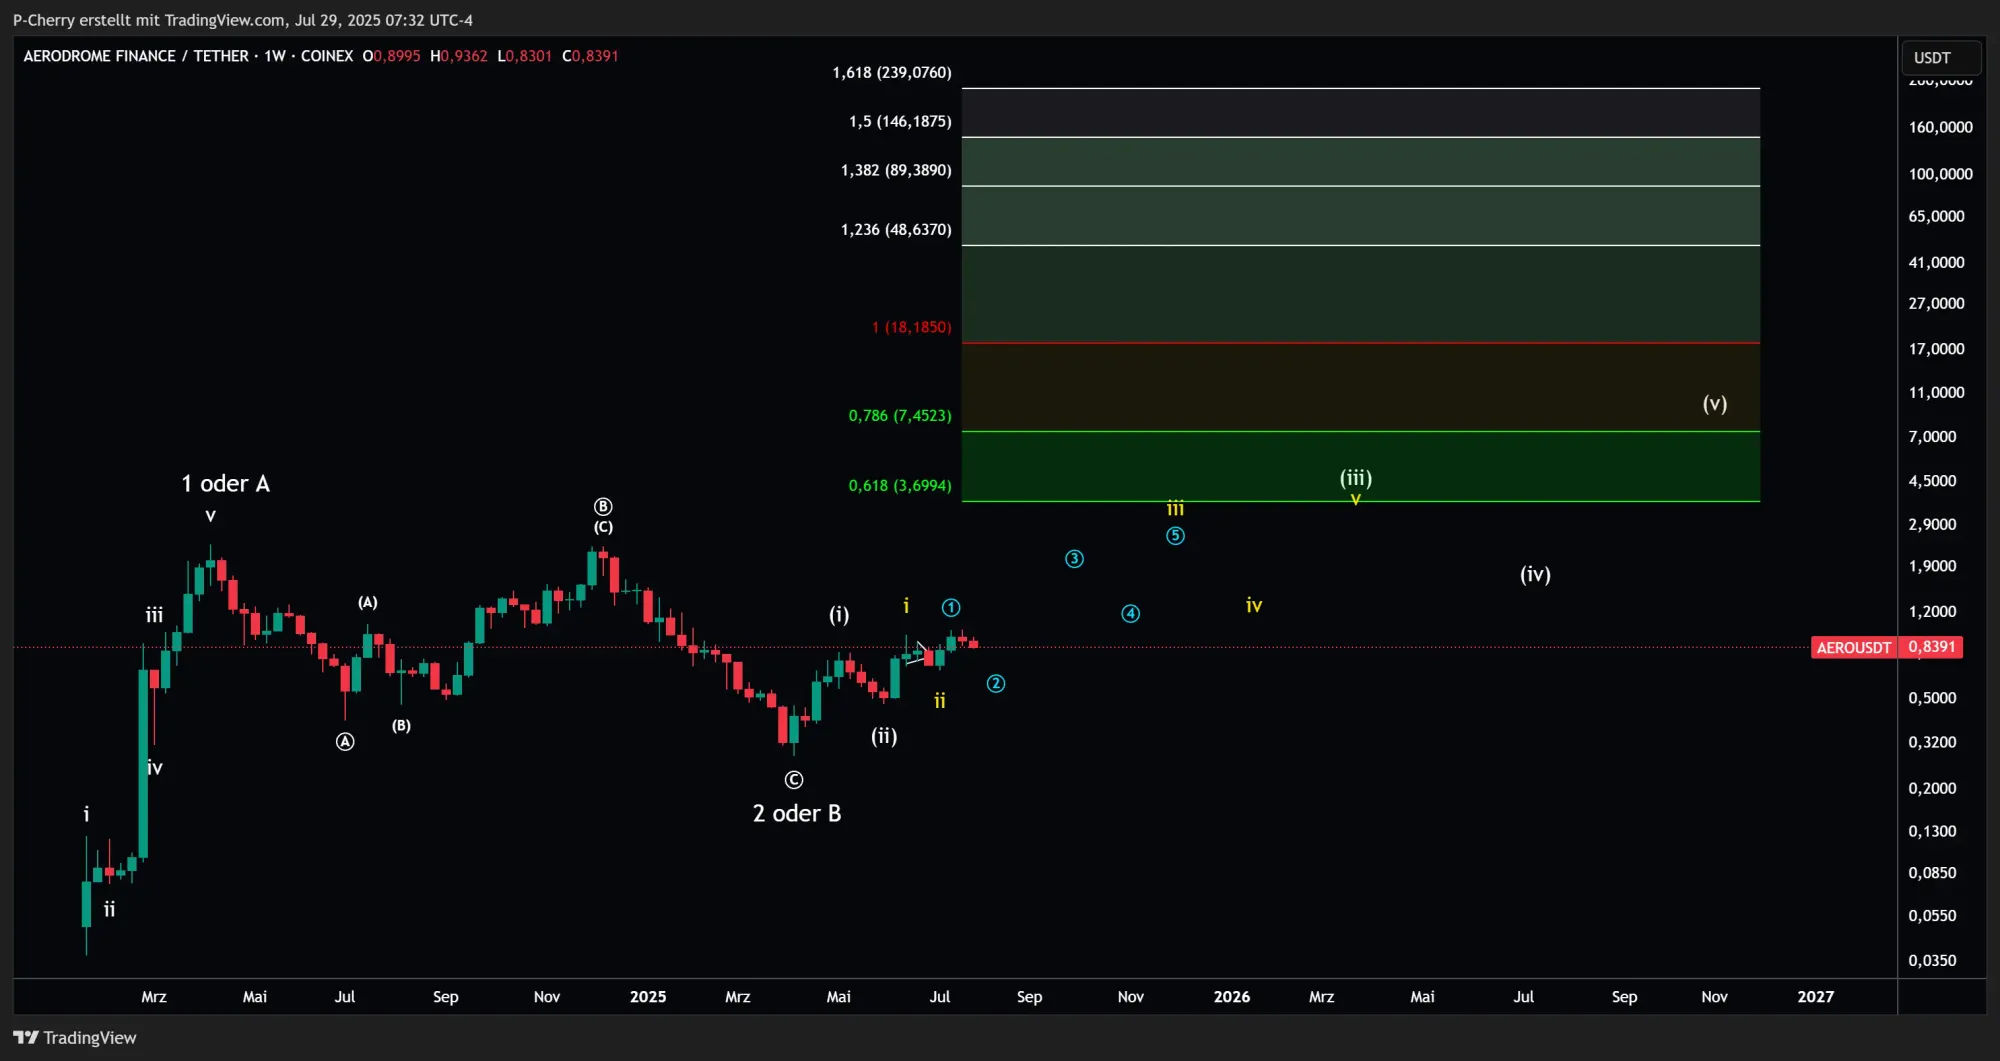Click the 2027 label on the time axis

coord(1815,997)
